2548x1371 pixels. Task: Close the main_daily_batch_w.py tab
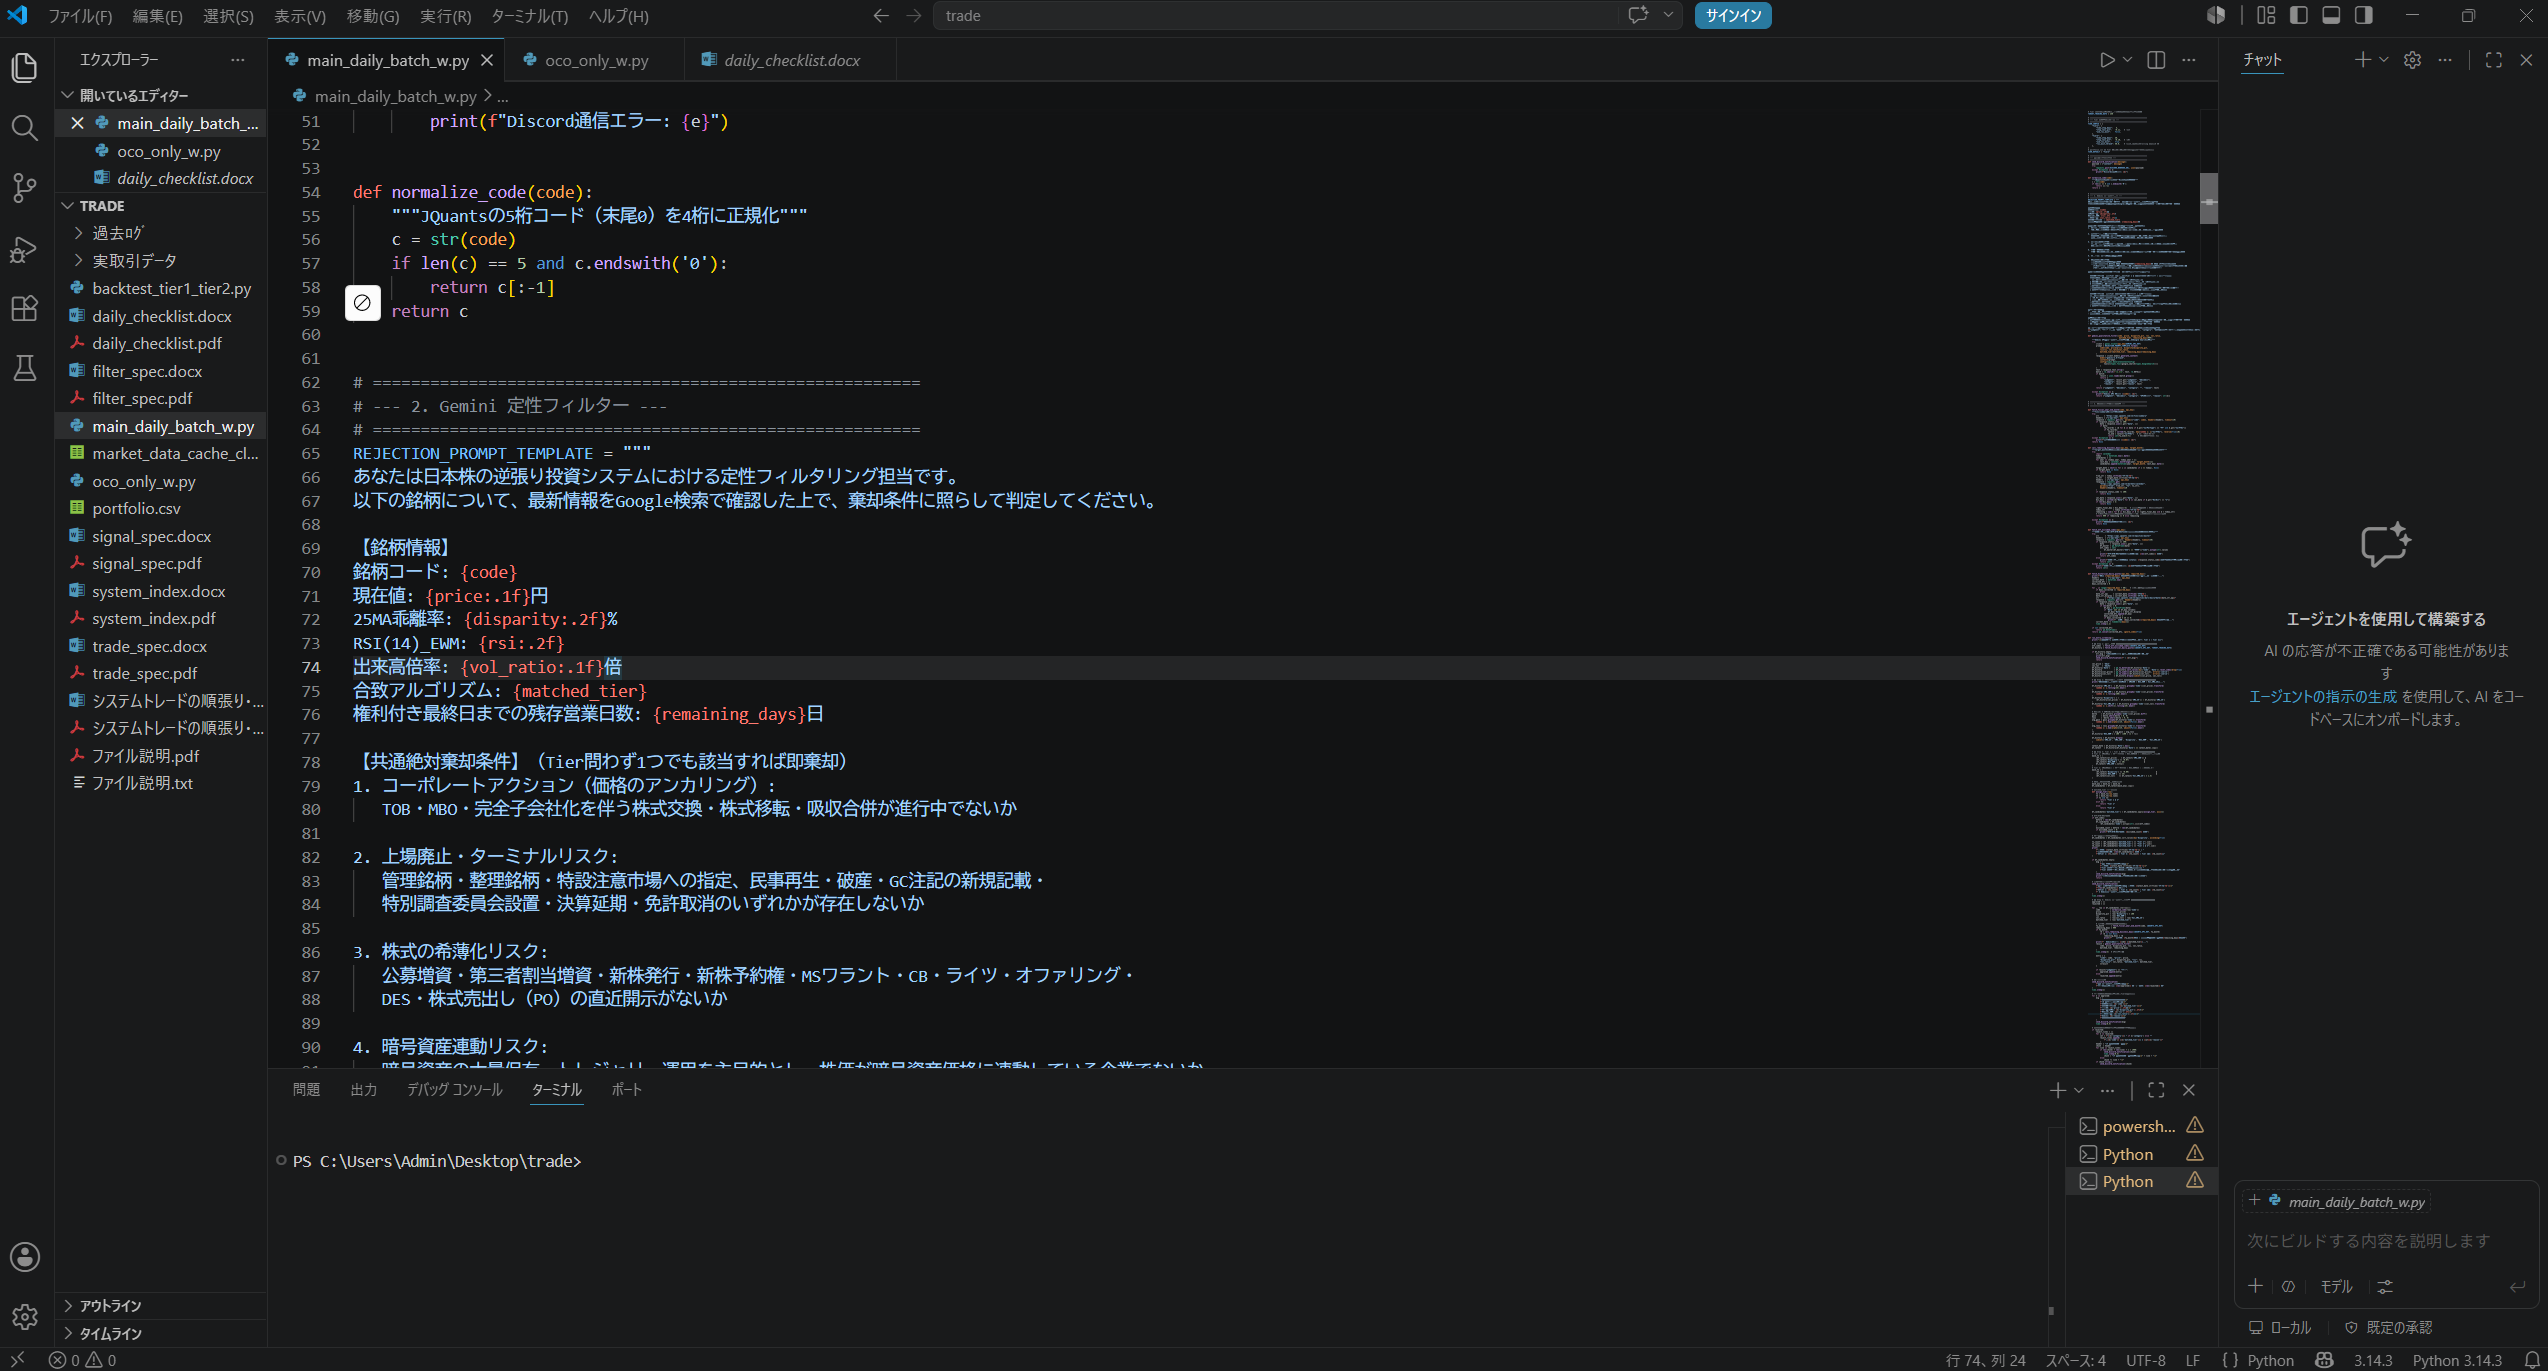[x=487, y=60]
